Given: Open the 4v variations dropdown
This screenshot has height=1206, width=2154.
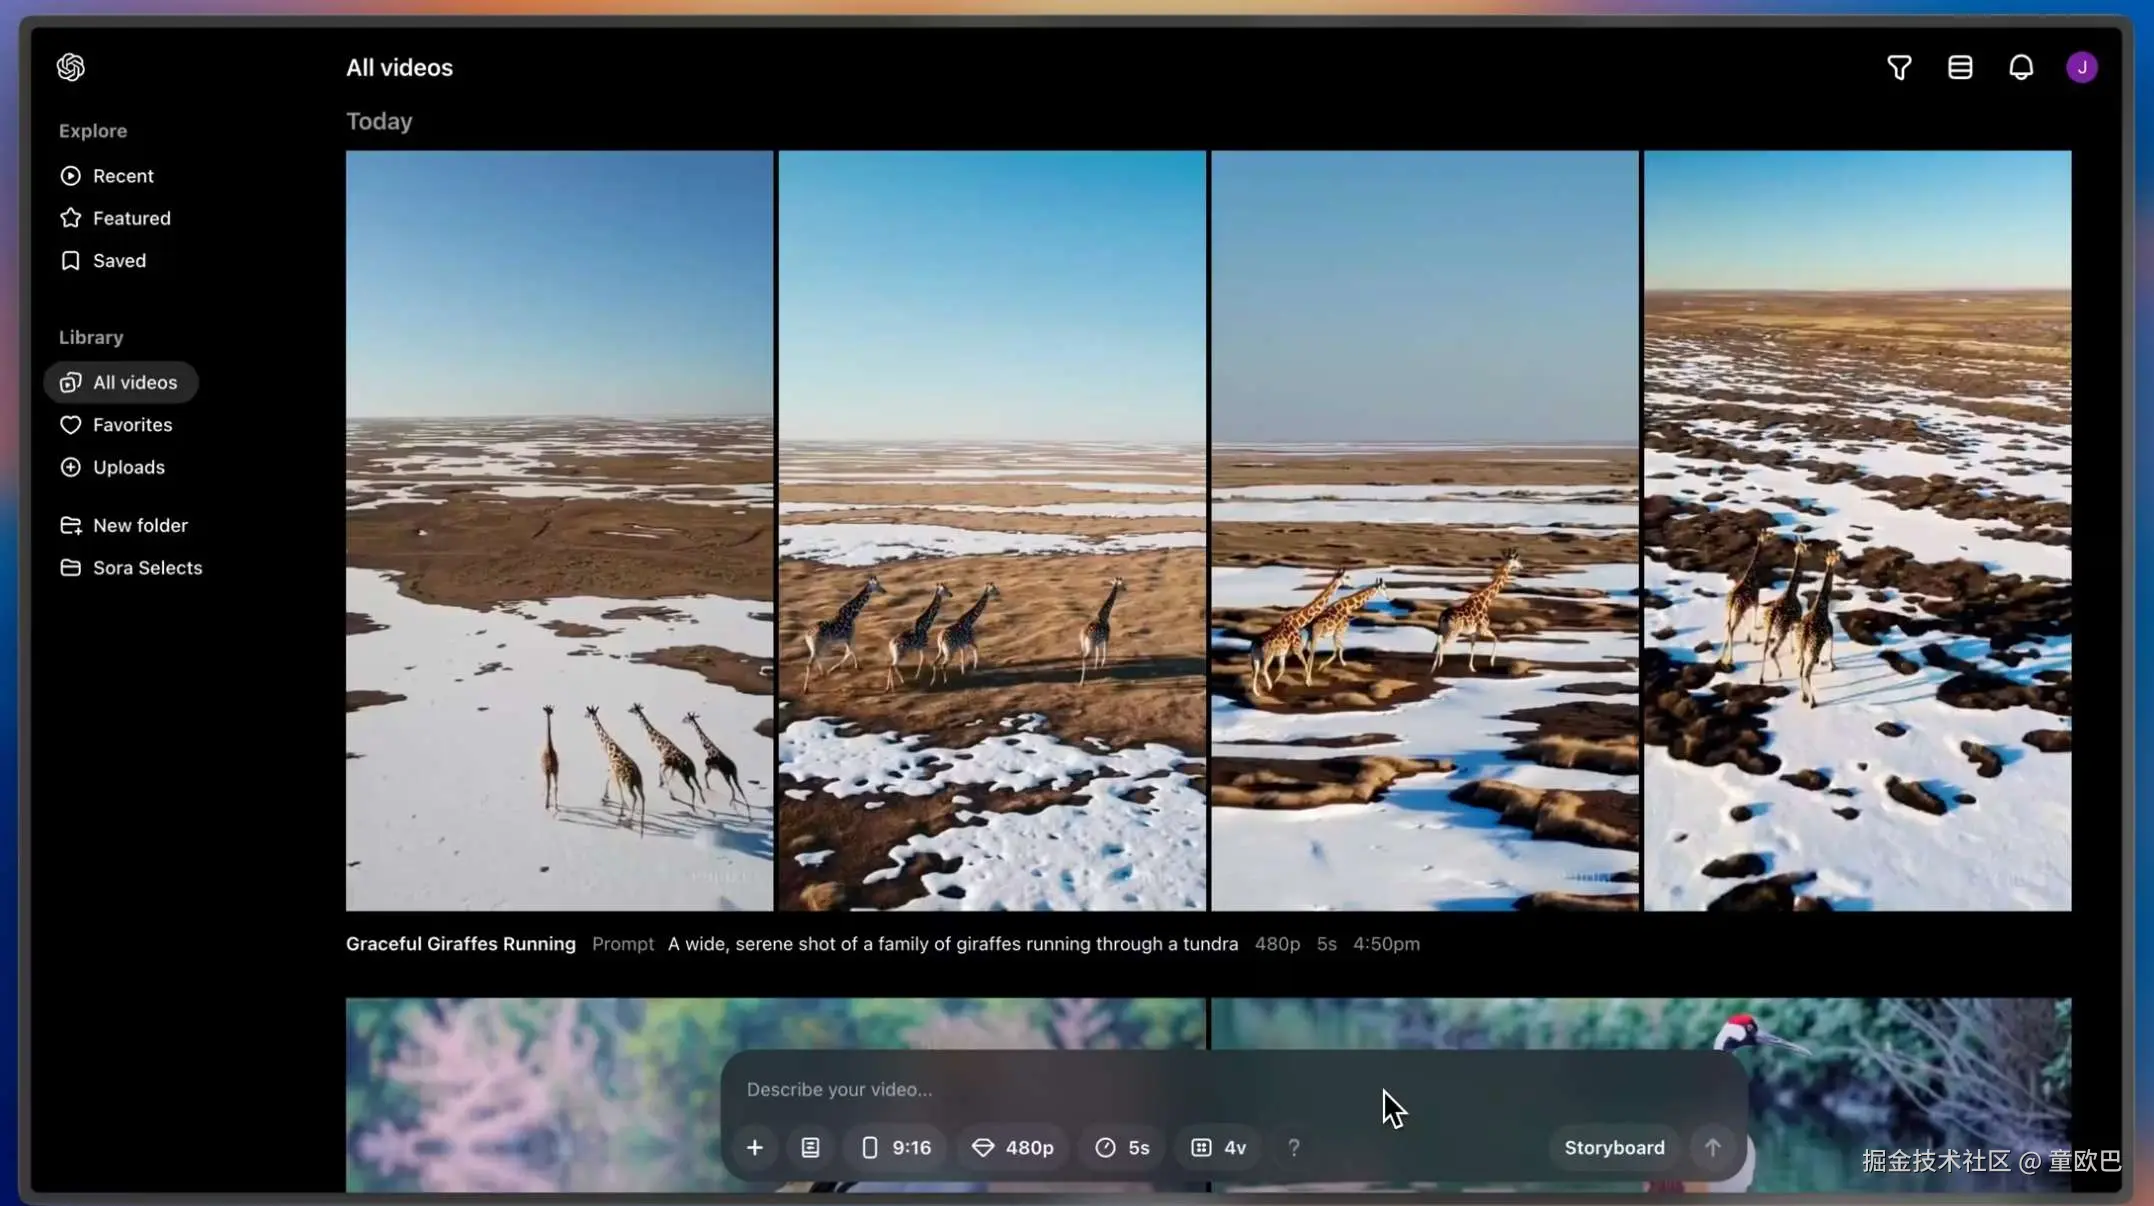Looking at the screenshot, I should (x=1219, y=1147).
